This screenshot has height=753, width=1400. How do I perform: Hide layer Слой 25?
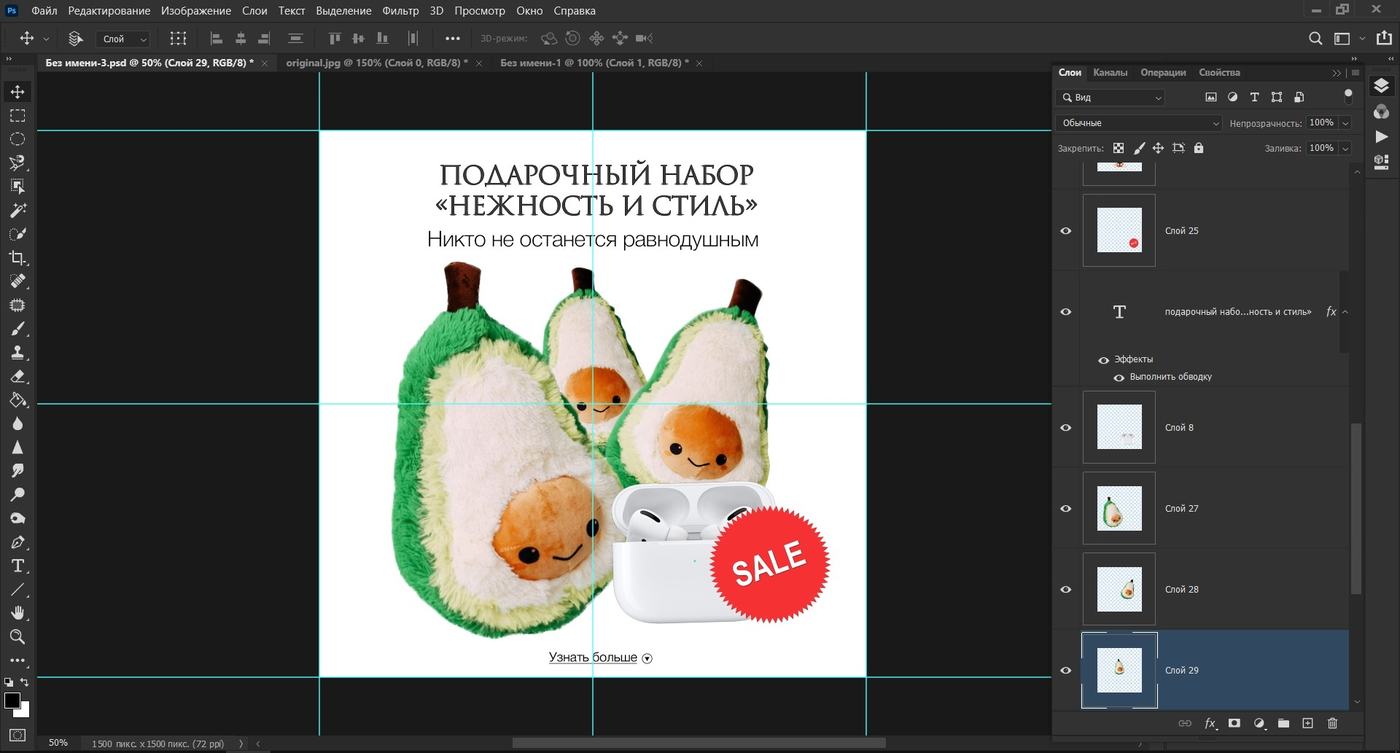click(1066, 231)
